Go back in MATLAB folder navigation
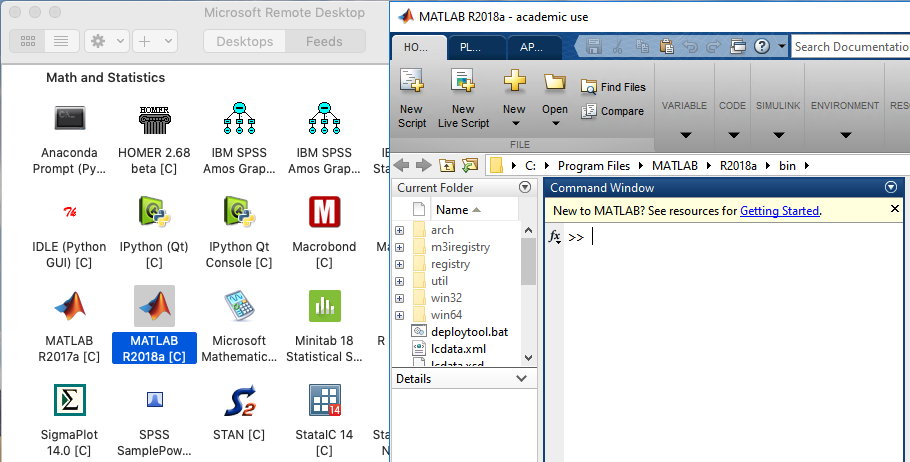This screenshot has width=910, height=462. pyautogui.click(x=401, y=165)
